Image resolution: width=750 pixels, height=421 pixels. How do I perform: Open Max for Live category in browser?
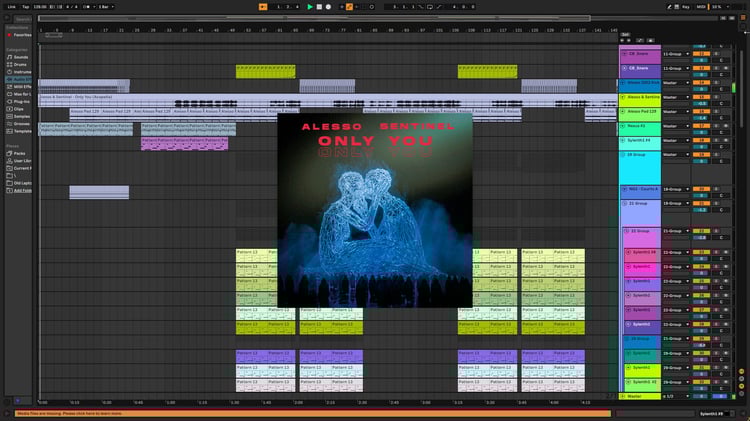[x=19, y=94]
